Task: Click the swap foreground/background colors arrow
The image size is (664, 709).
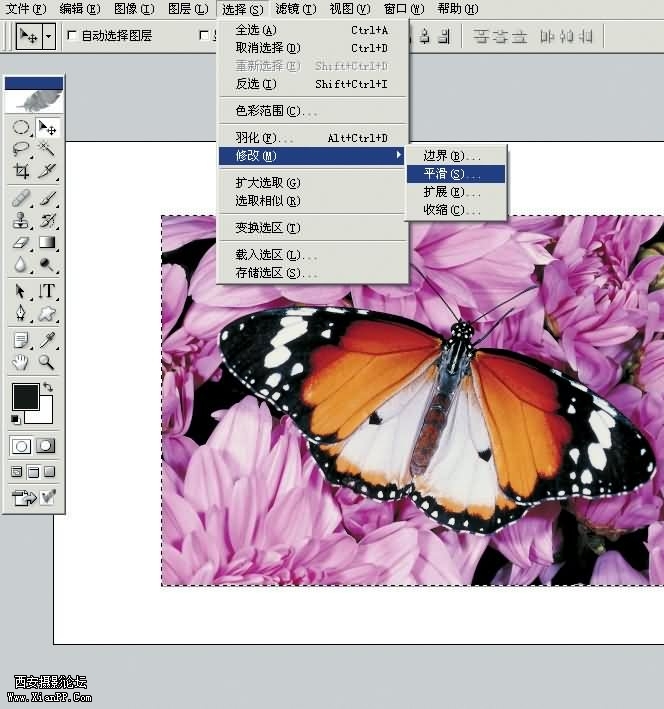Action: tap(48, 387)
